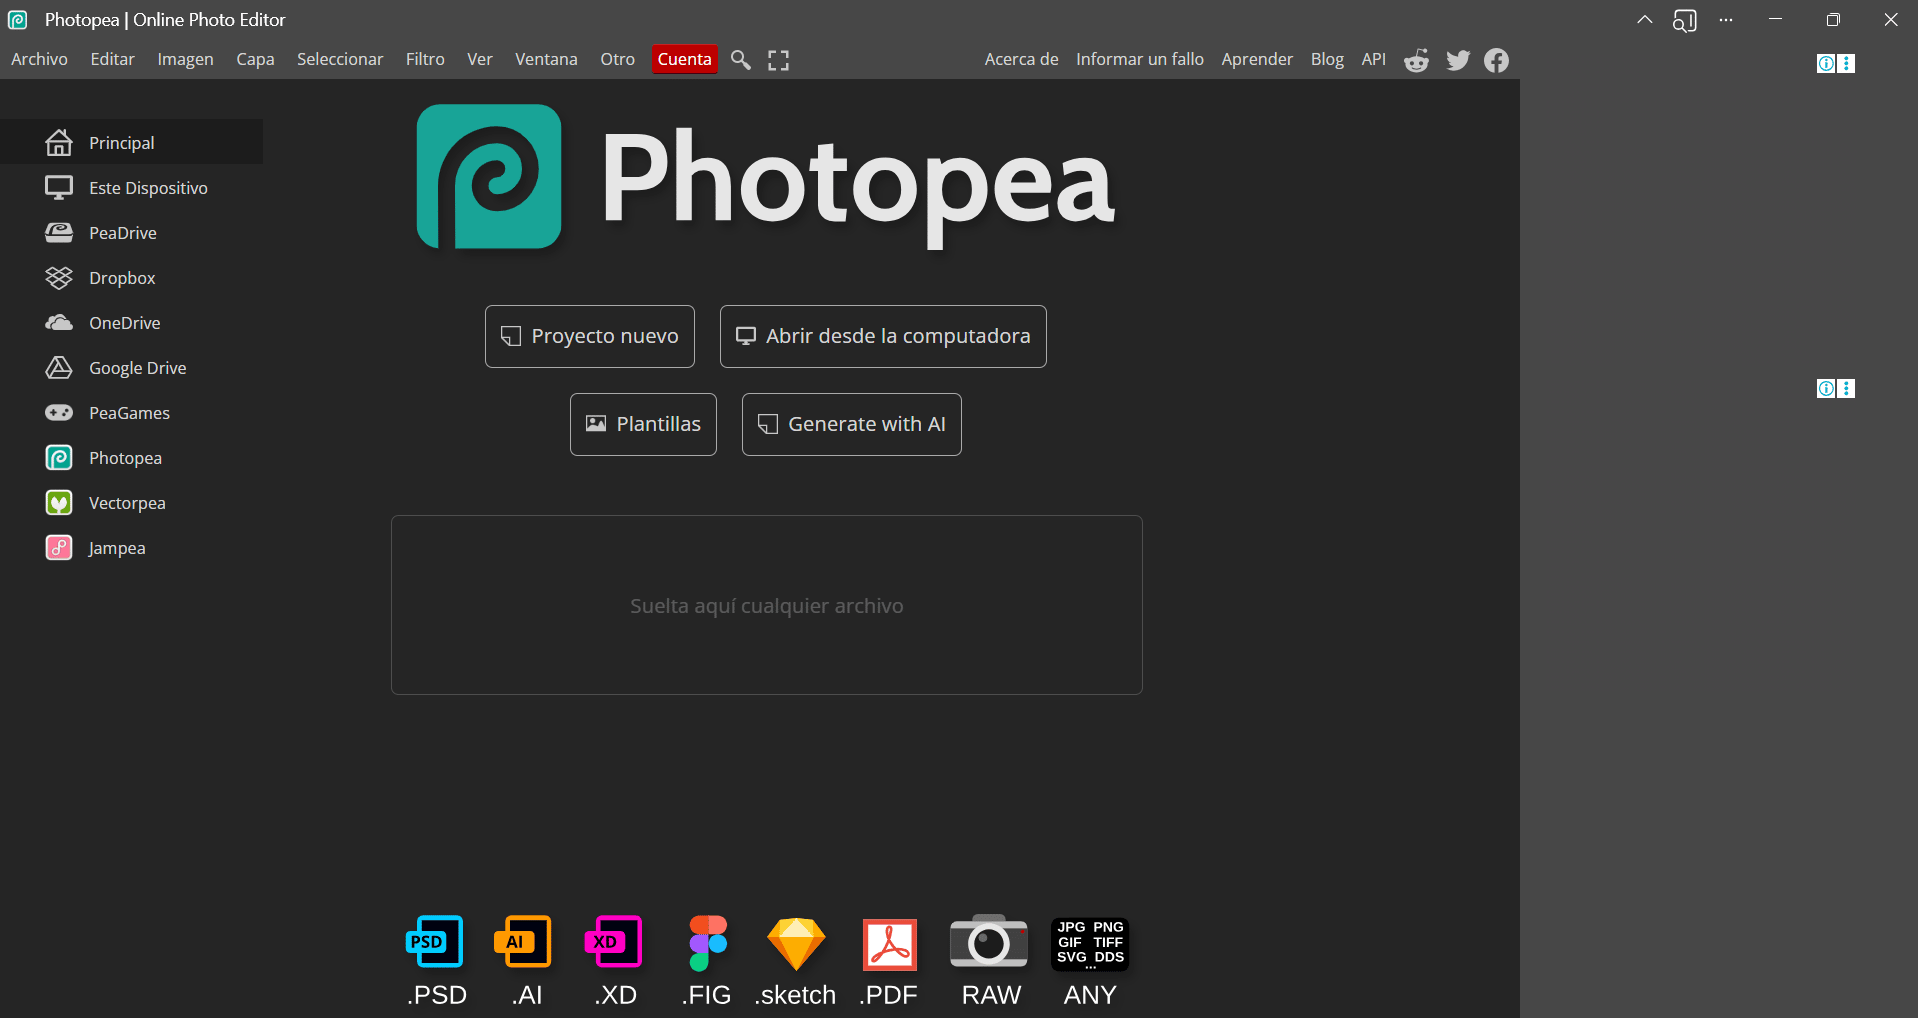The width and height of the screenshot is (1918, 1018).
Task: Open the Capa menu
Action: (x=255, y=59)
